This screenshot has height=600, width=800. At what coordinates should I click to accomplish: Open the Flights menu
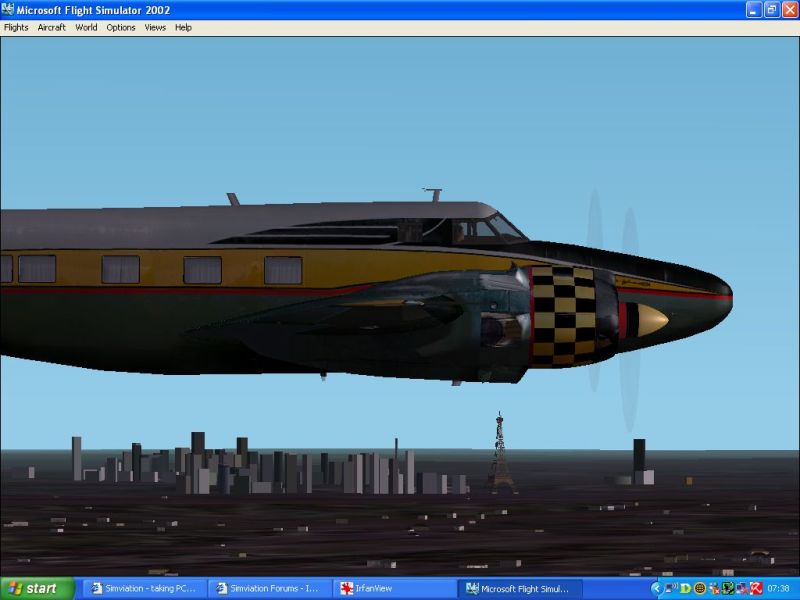point(16,28)
